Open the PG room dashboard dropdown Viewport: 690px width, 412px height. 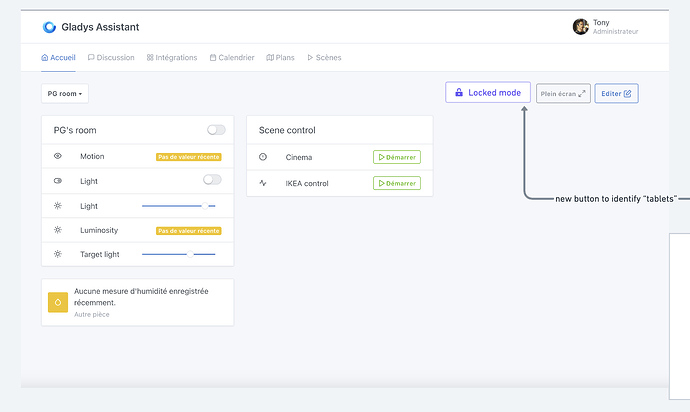(x=65, y=93)
